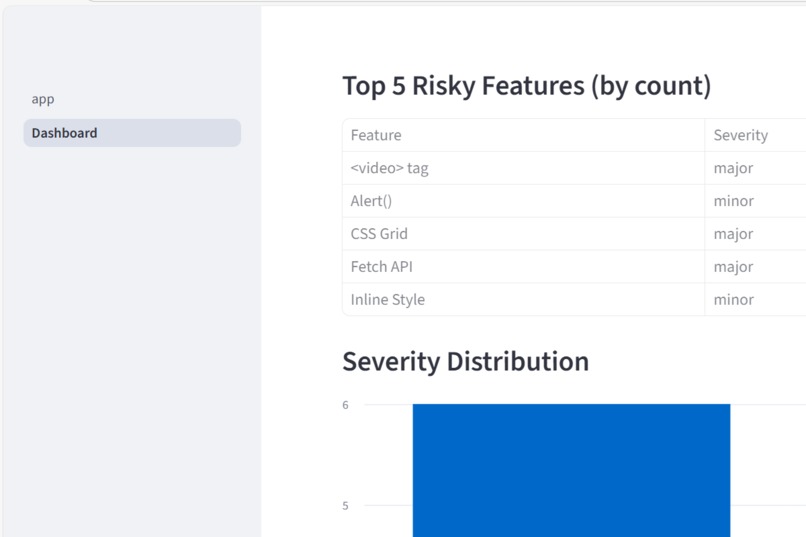Click the Feature column header

523,135
